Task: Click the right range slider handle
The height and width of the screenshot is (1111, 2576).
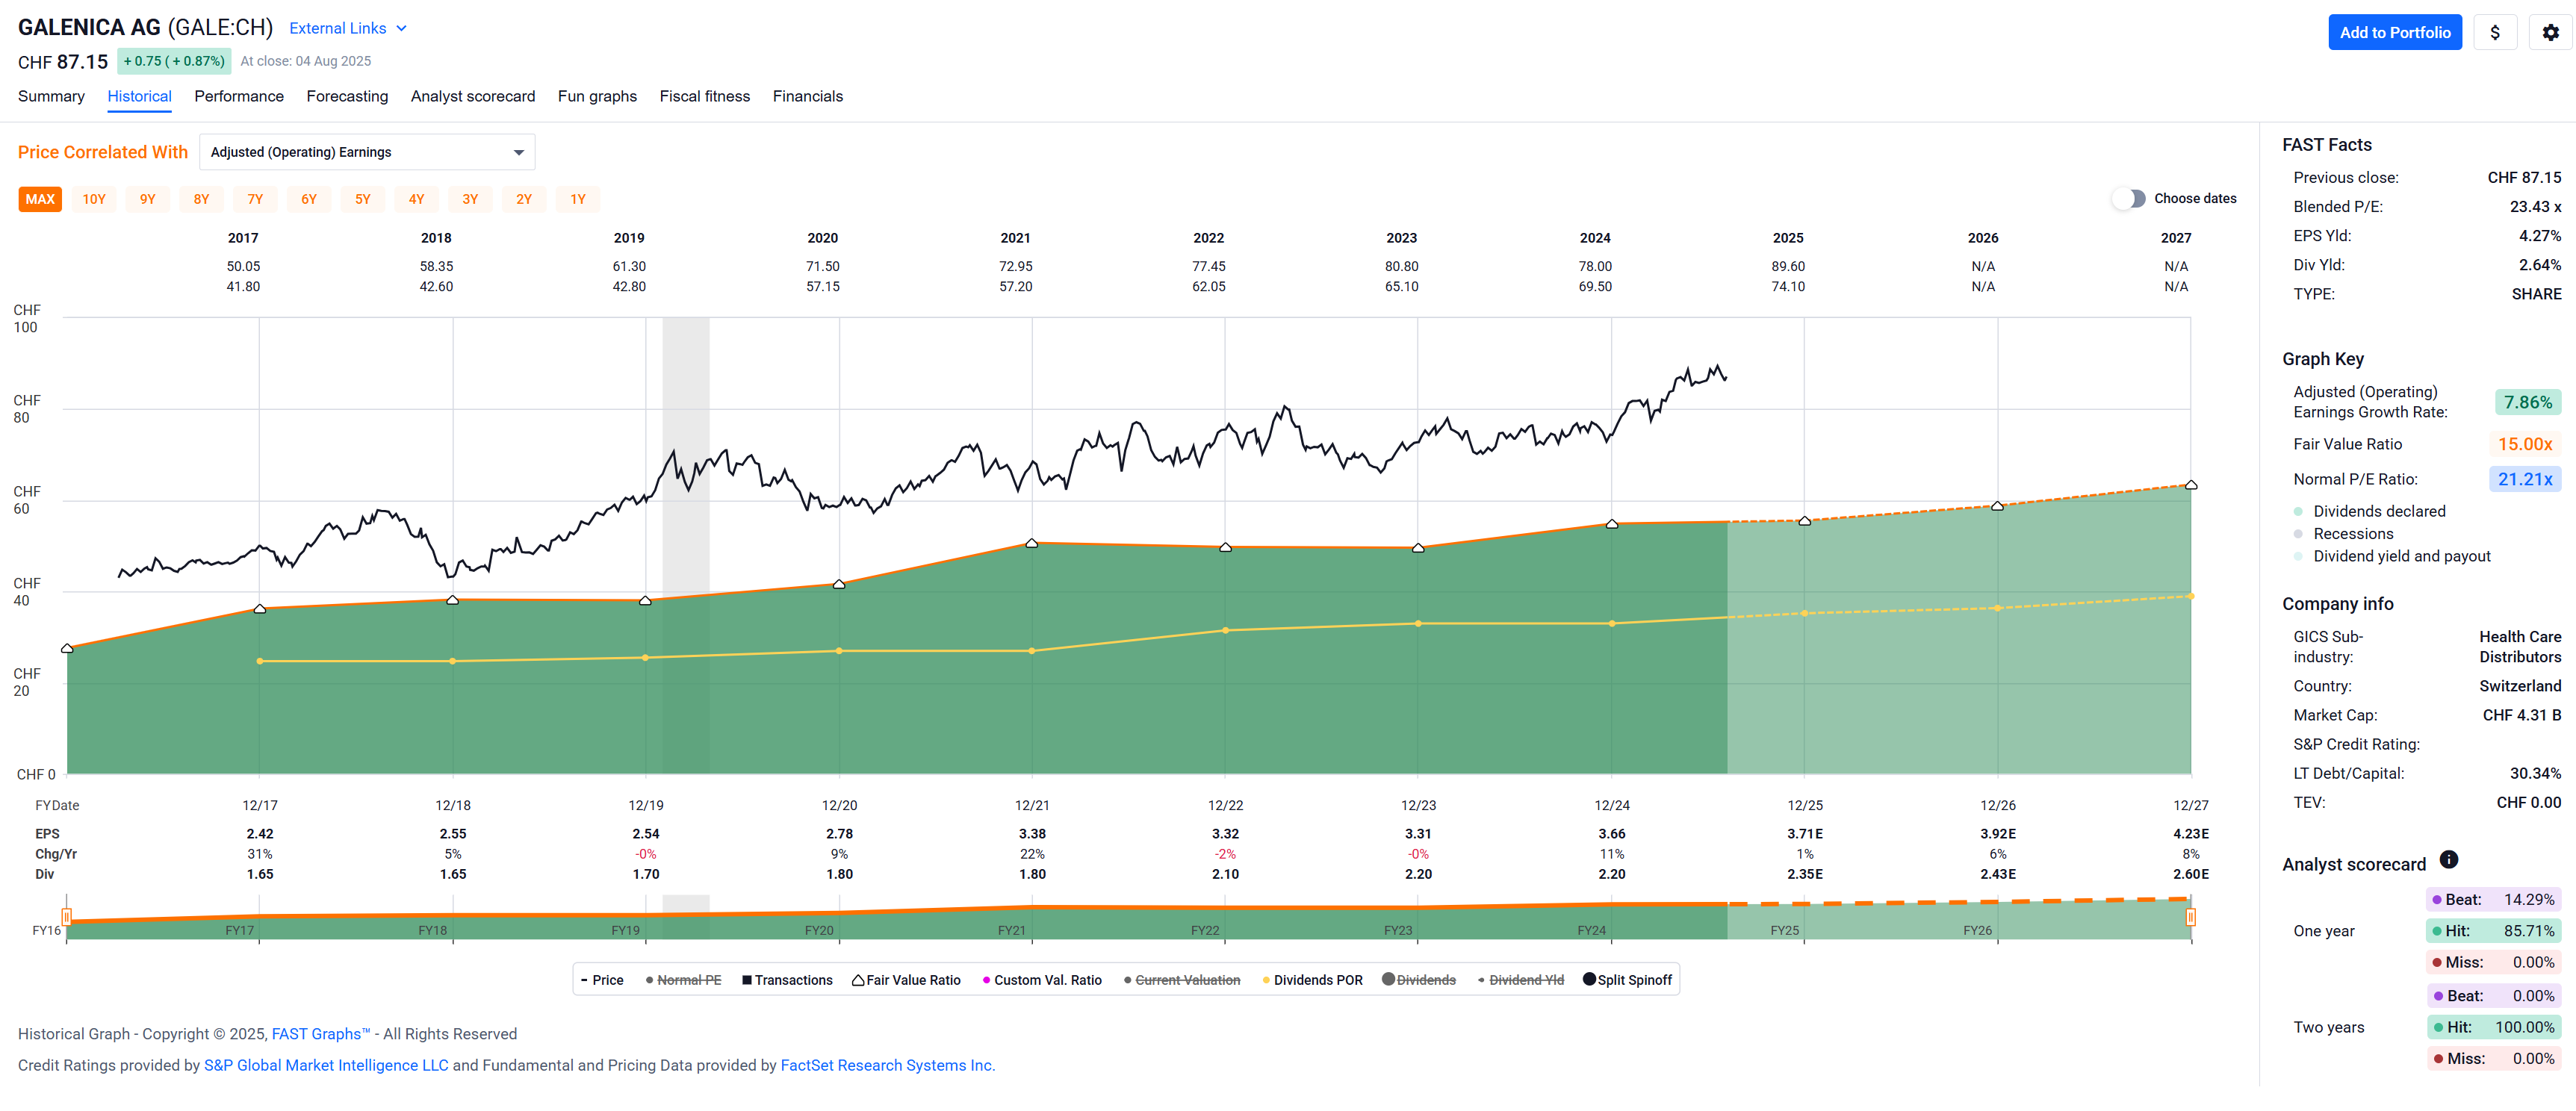Action: point(2190,916)
